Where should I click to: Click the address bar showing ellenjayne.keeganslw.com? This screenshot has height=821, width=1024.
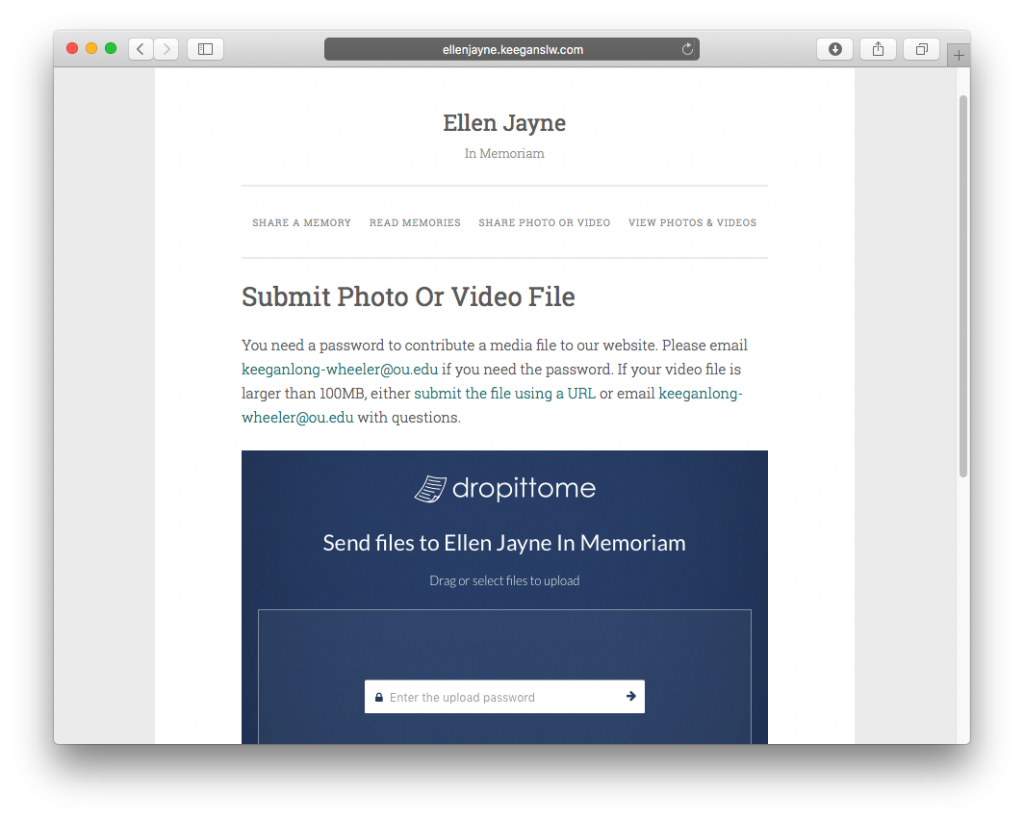coord(512,49)
